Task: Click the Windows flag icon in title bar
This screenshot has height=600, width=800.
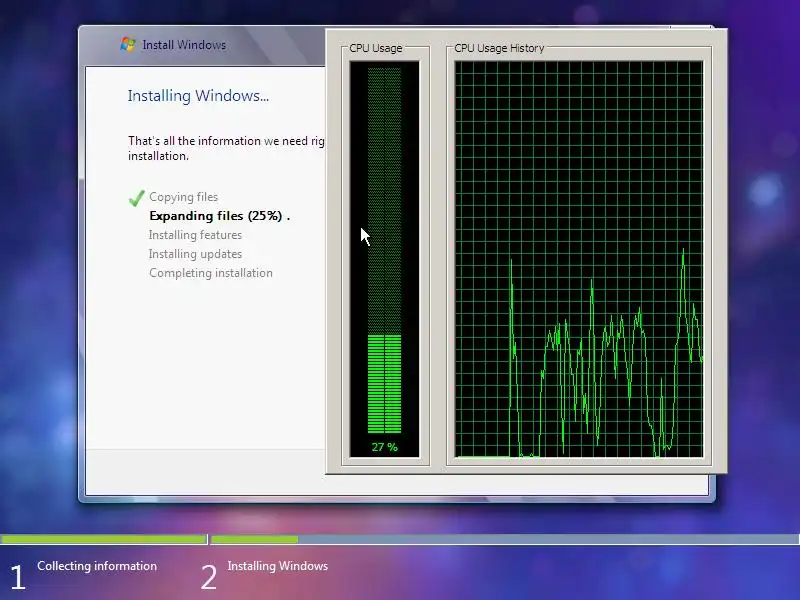Action: (128, 44)
